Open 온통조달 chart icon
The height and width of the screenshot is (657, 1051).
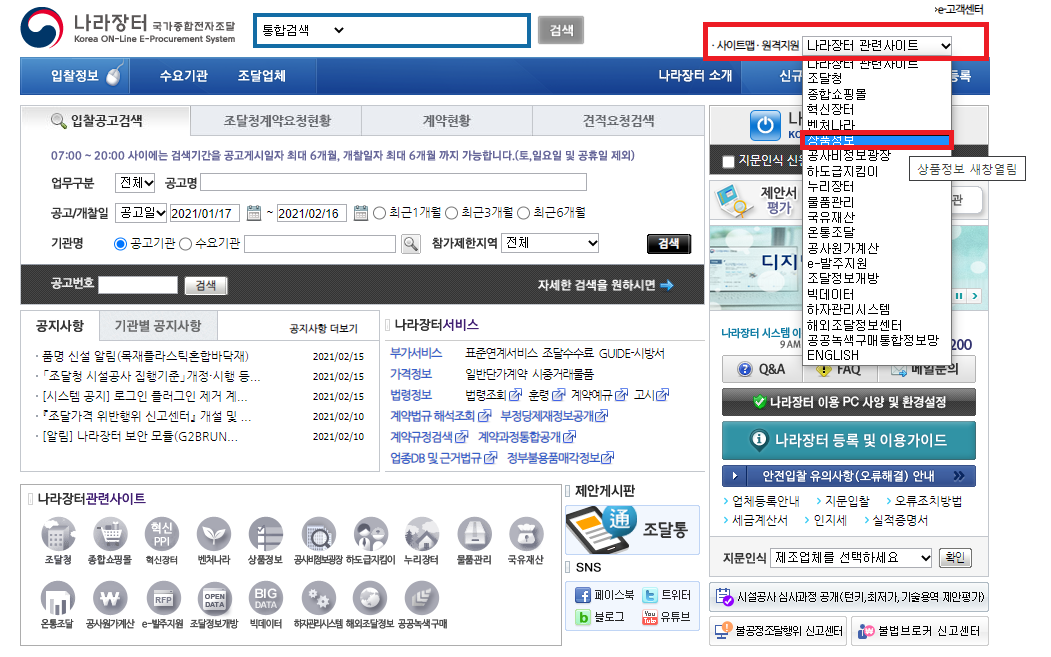pyautogui.click(x=58, y=598)
